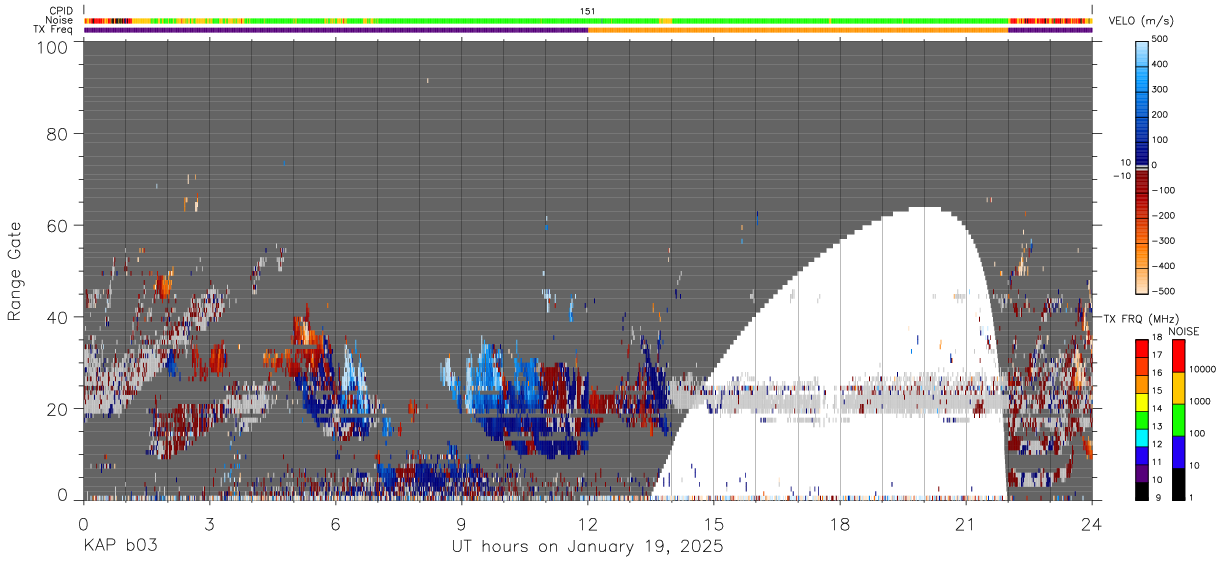
Task: Click the gray ground scatter band near 18 UT
Action: point(840,399)
